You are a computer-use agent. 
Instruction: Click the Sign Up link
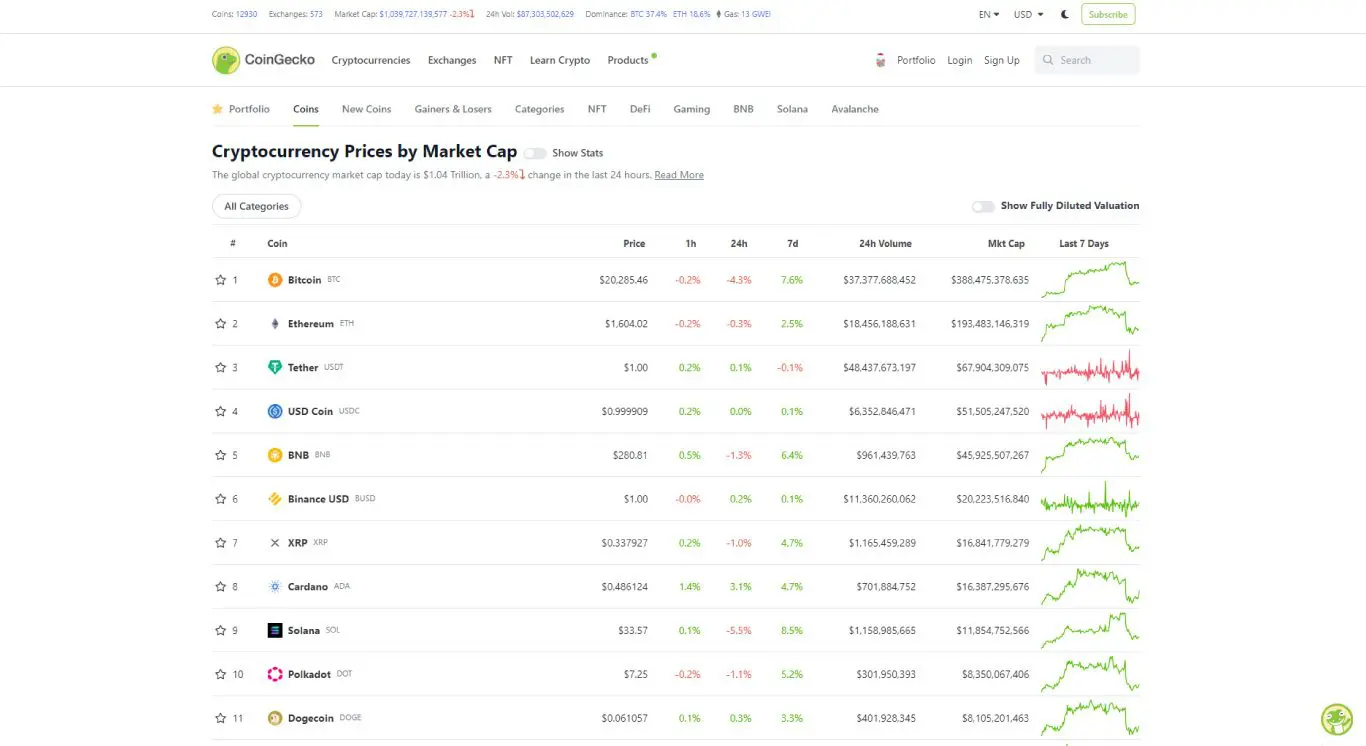[1002, 60]
